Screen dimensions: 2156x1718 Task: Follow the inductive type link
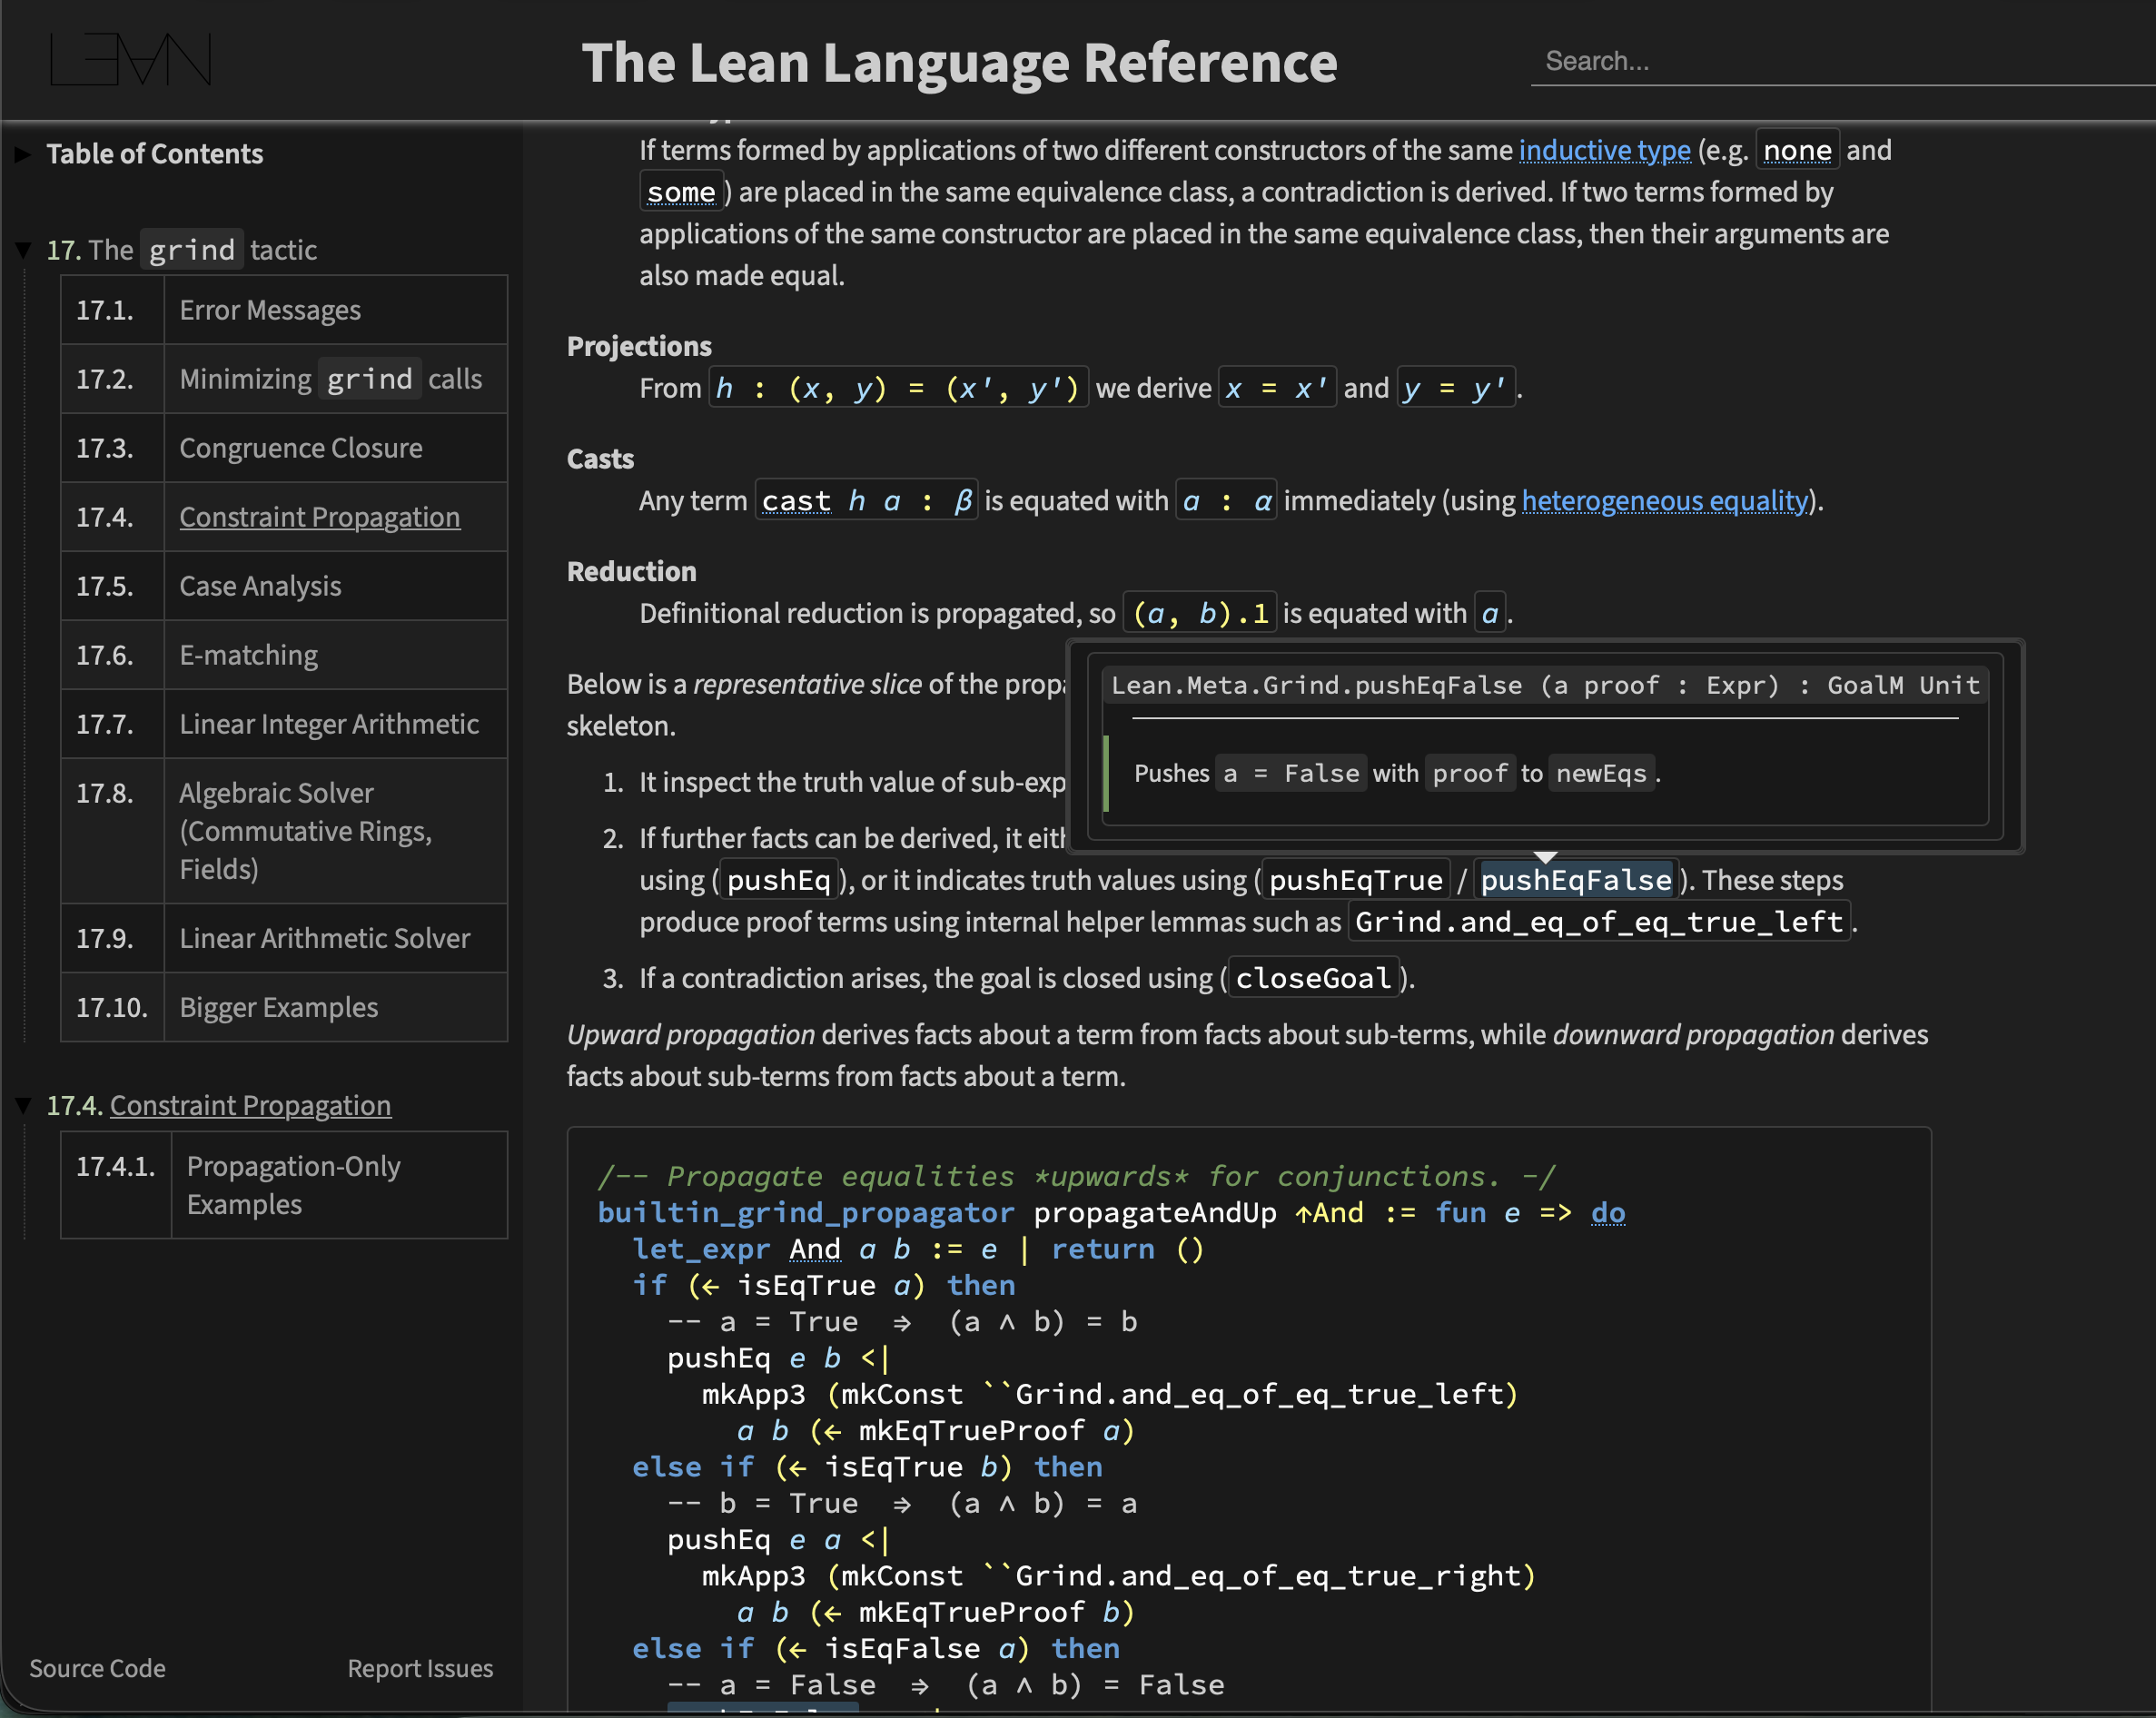(x=1604, y=150)
